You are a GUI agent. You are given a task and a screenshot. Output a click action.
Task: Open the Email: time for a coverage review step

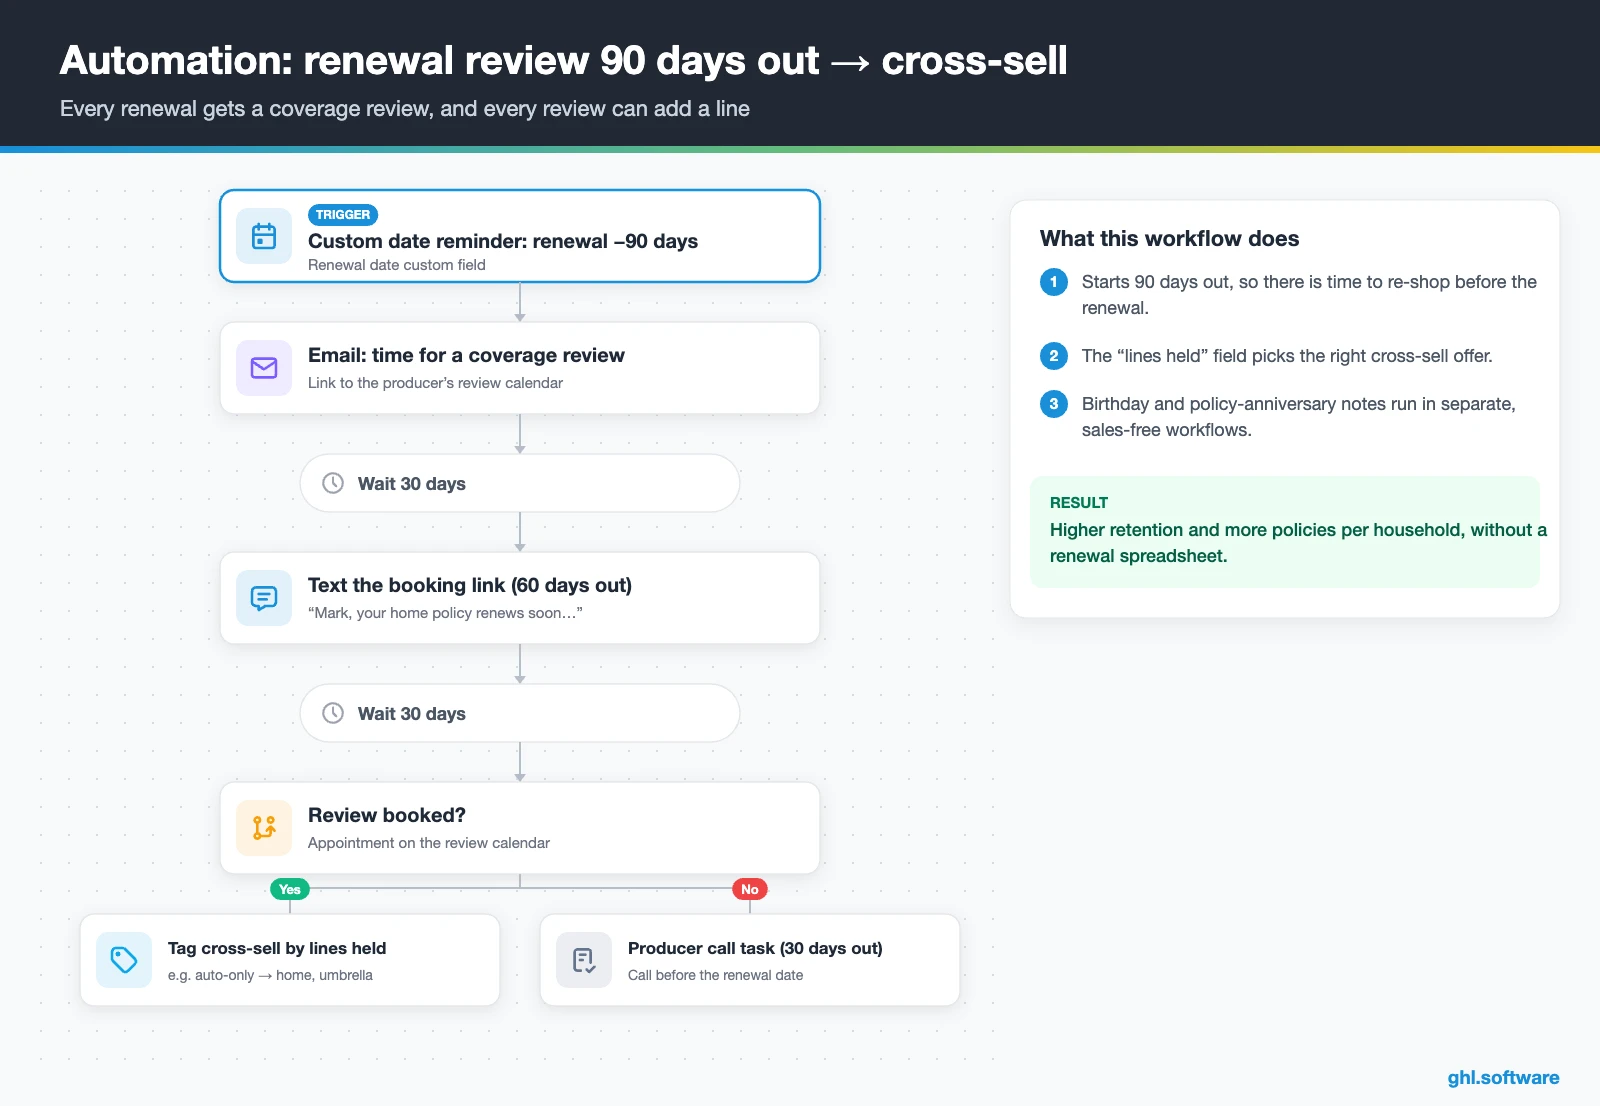click(x=520, y=368)
